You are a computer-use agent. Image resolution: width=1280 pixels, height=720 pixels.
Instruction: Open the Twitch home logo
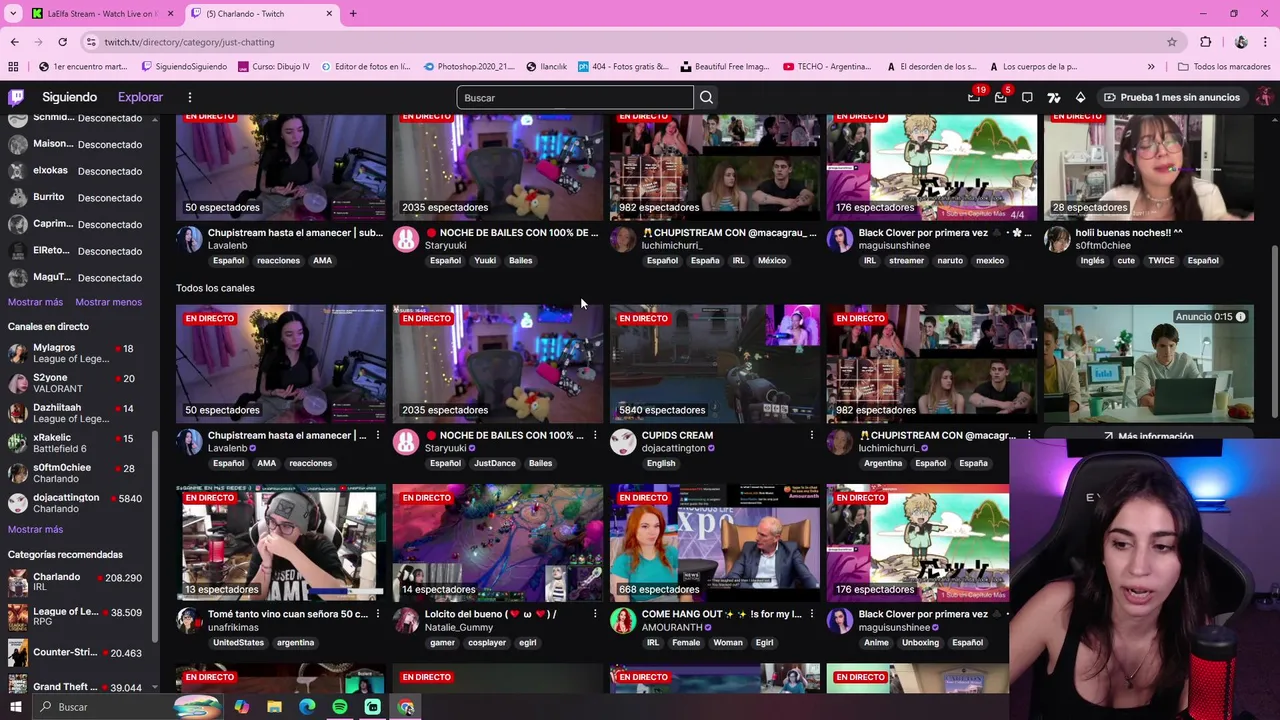click(x=16, y=97)
